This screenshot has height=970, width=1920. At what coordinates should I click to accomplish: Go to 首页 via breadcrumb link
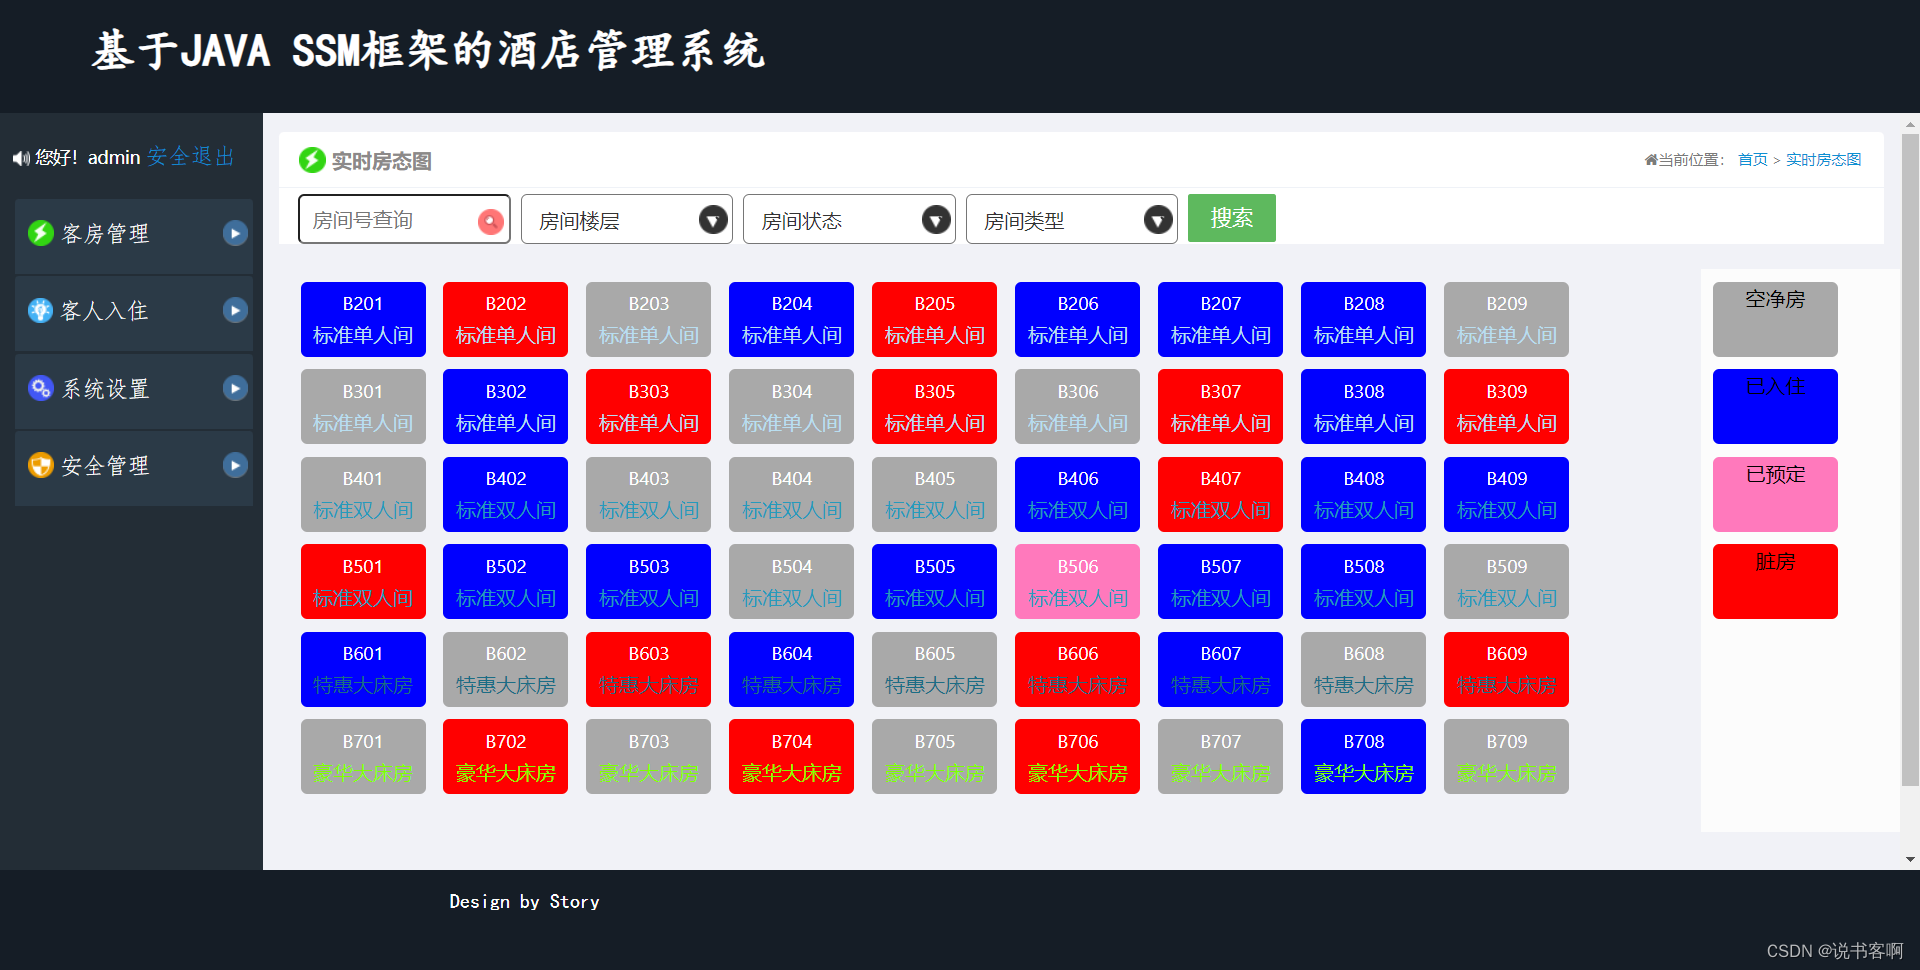(1752, 160)
